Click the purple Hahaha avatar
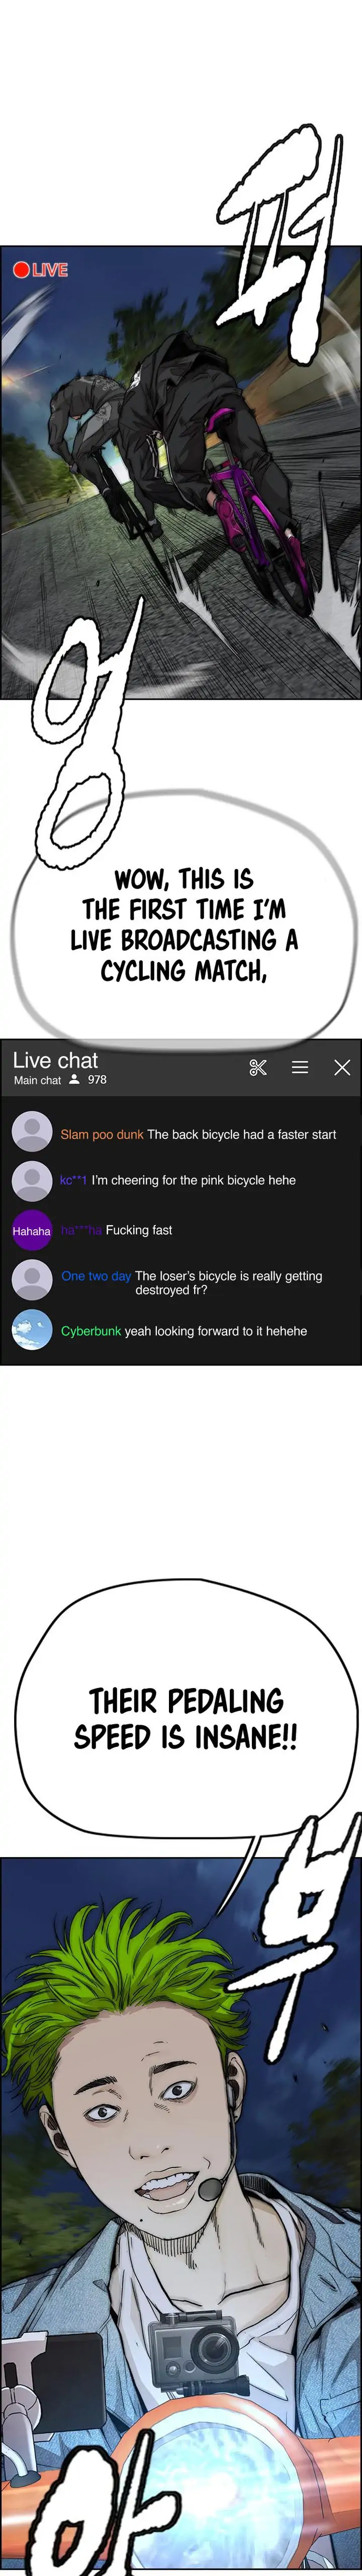This screenshot has height=2576, width=362. [x=32, y=1230]
